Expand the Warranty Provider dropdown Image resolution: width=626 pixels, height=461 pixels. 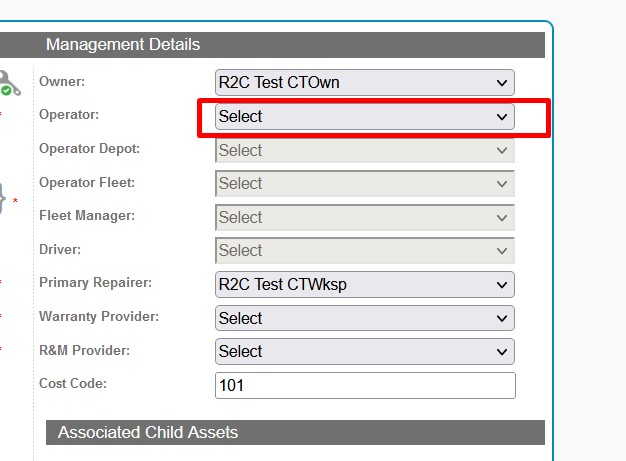coord(365,318)
